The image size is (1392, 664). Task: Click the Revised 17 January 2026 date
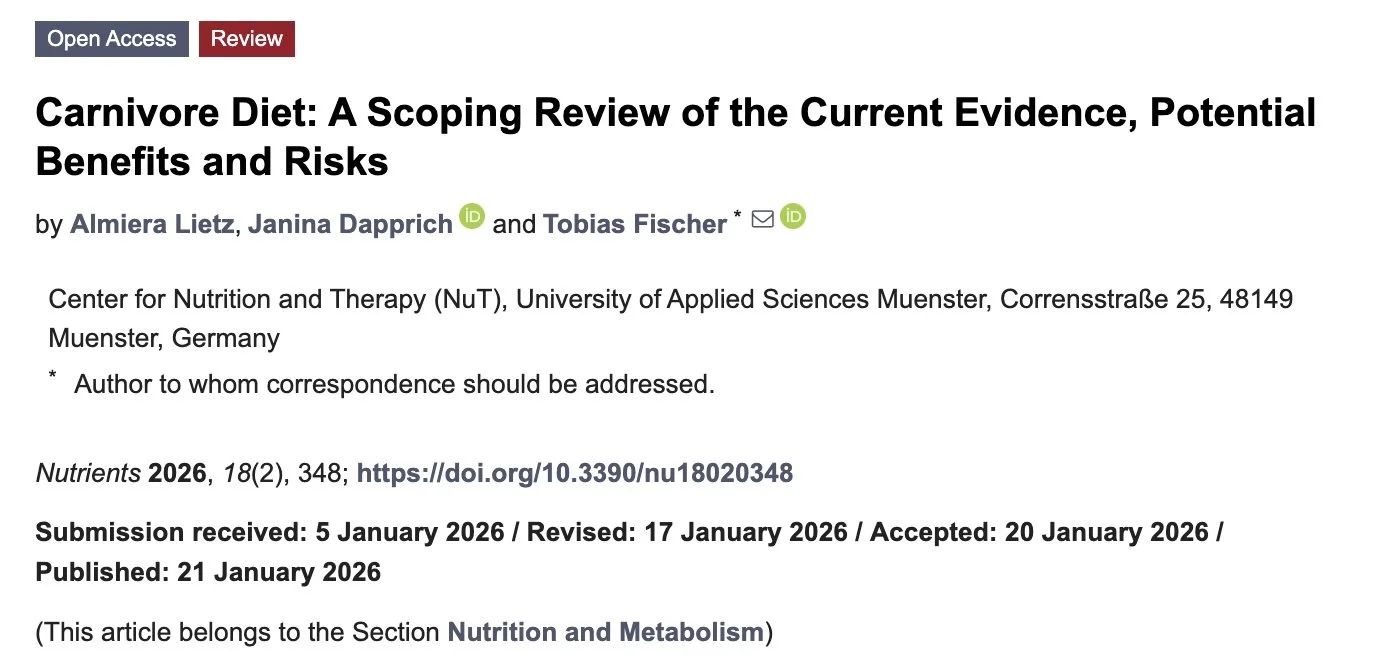coord(687,532)
